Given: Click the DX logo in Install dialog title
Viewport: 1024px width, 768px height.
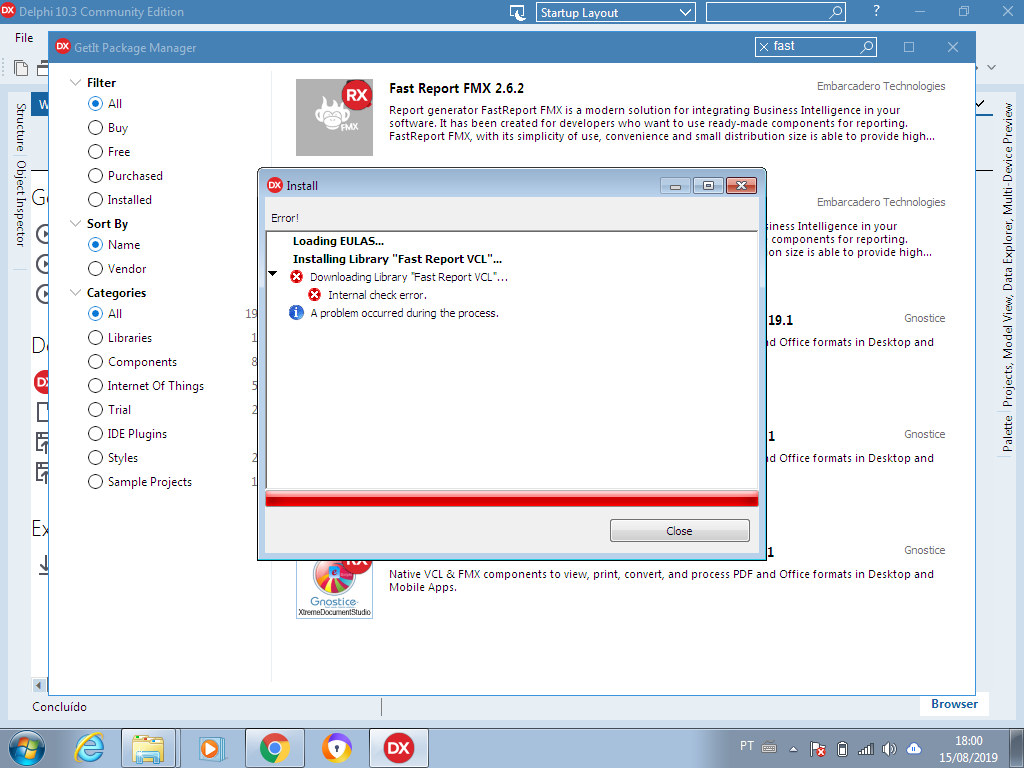Looking at the screenshot, I should (275, 185).
